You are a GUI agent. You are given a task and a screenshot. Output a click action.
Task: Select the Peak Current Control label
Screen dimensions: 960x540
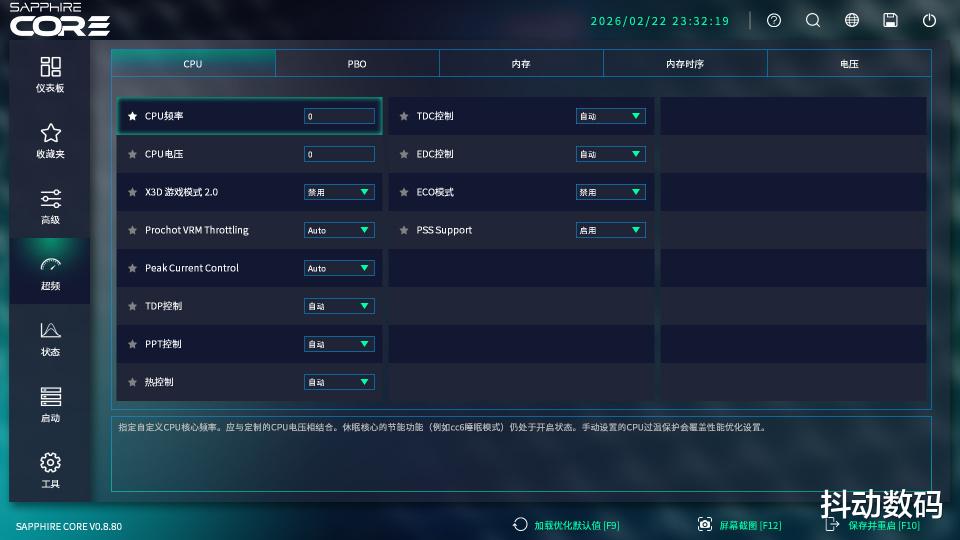point(192,268)
